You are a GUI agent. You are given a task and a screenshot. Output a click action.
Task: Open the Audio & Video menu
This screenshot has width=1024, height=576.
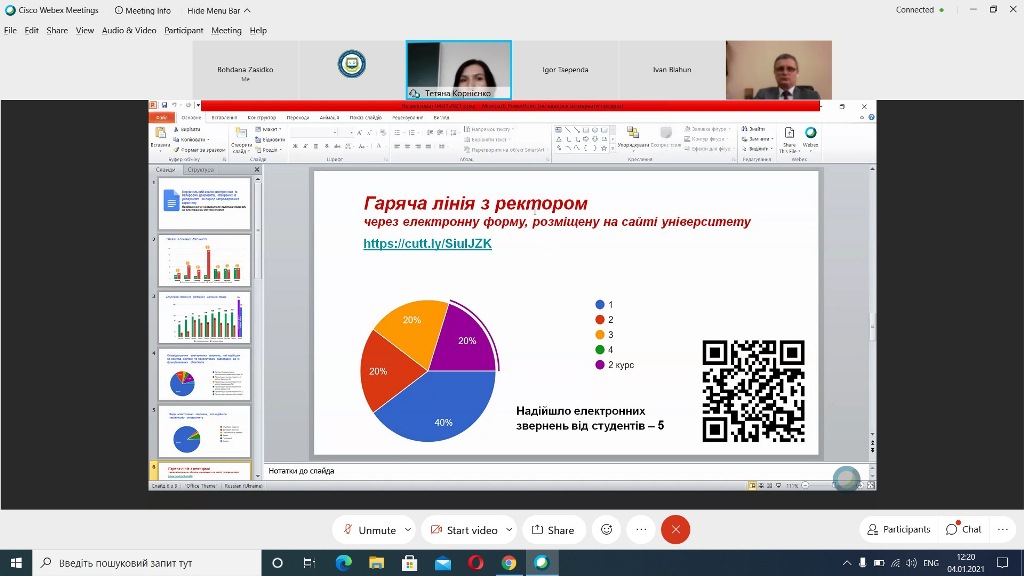click(x=129, y=30)
